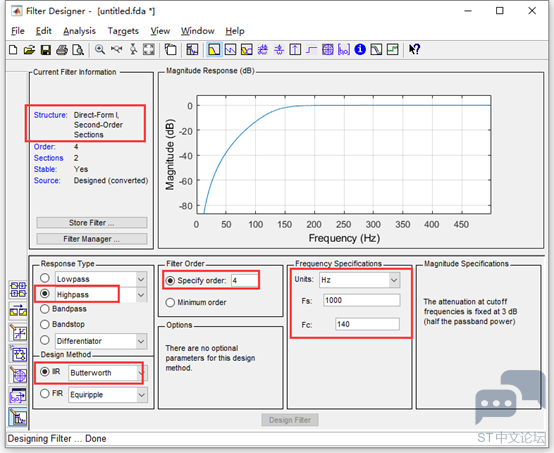Show the Phase Response analysis
The width and height of the screenshot is (554, 453).
click(x=230, y=49)
